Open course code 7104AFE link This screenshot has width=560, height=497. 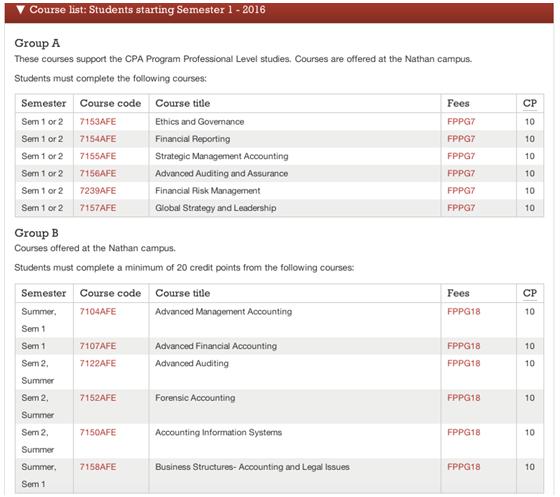[x=98, y=312]
